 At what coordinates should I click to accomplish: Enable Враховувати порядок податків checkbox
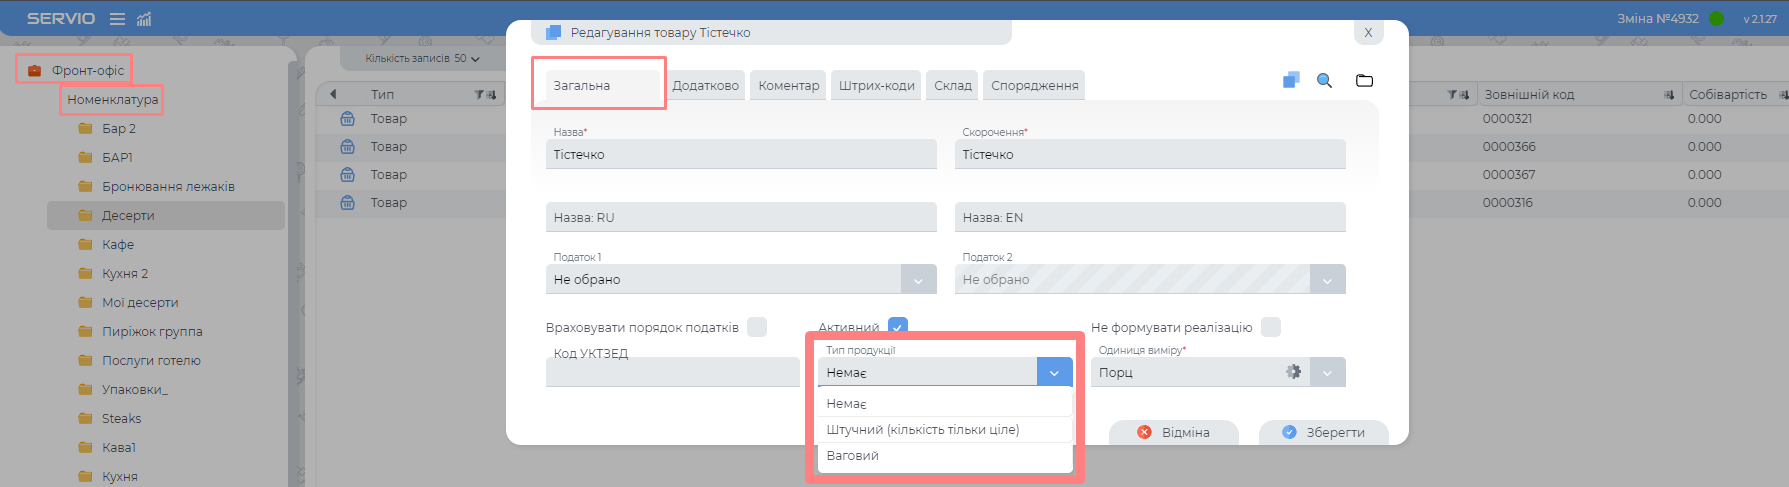tap(757, 327)
